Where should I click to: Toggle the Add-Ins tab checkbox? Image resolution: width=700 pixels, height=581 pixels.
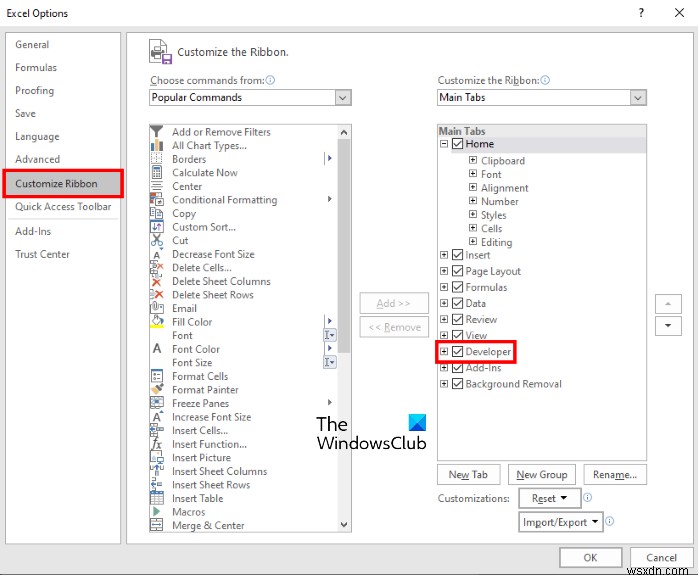(457, 368)
